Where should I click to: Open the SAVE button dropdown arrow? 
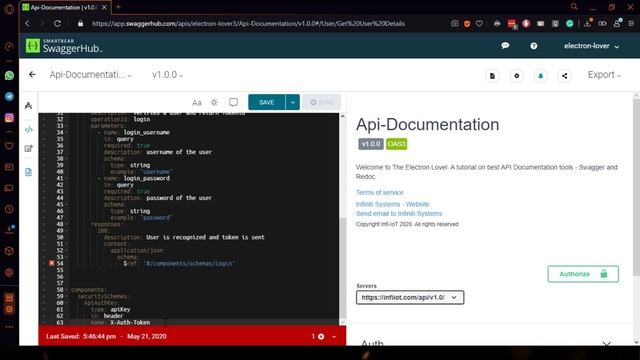point(293,102)
